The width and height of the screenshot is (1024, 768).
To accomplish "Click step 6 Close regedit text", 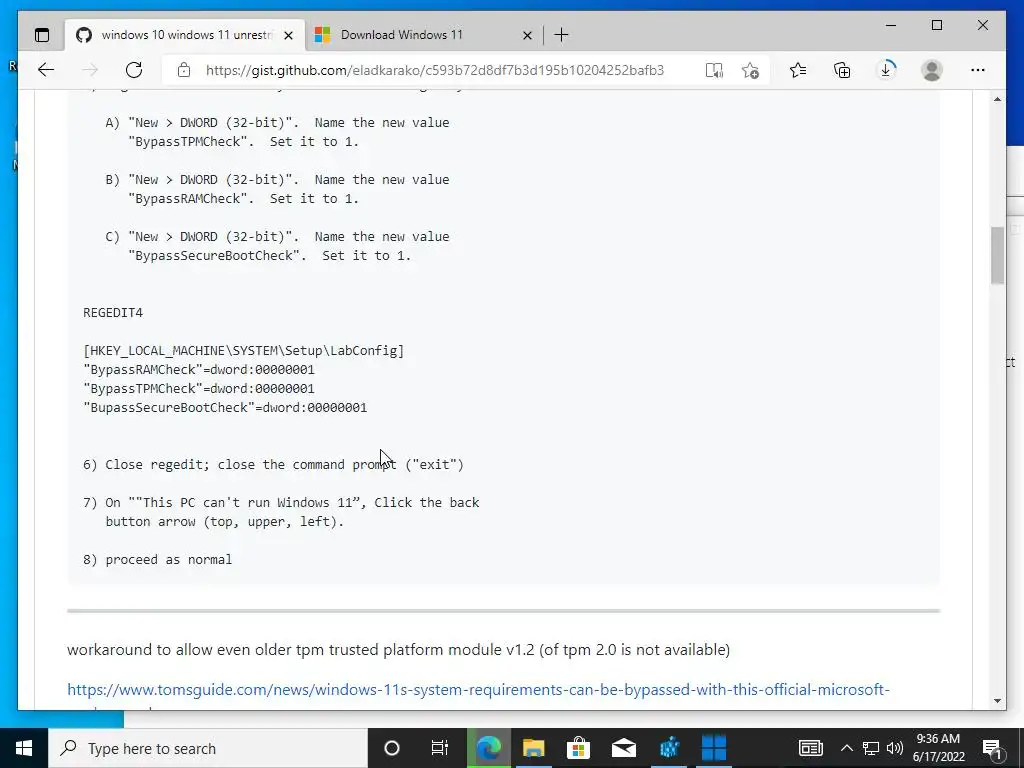I will point(274,465).
